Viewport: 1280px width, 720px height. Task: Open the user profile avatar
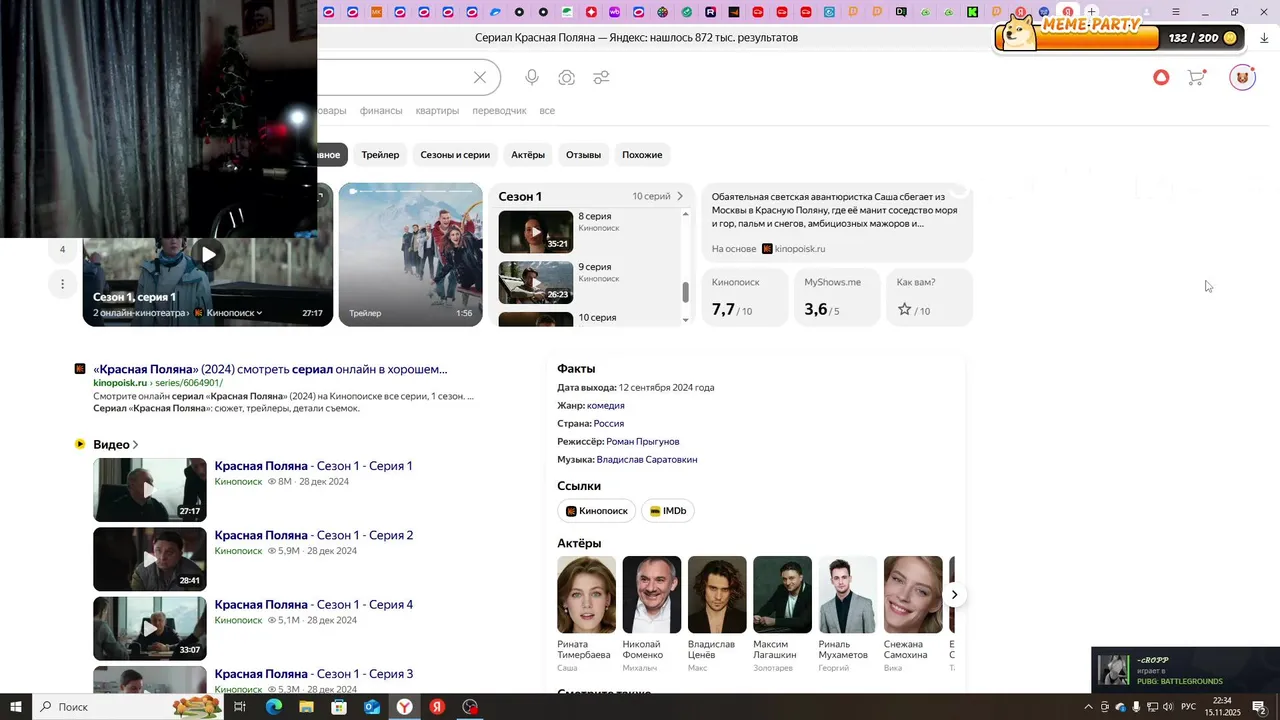pyautogui.click(x=1242, y=77)
